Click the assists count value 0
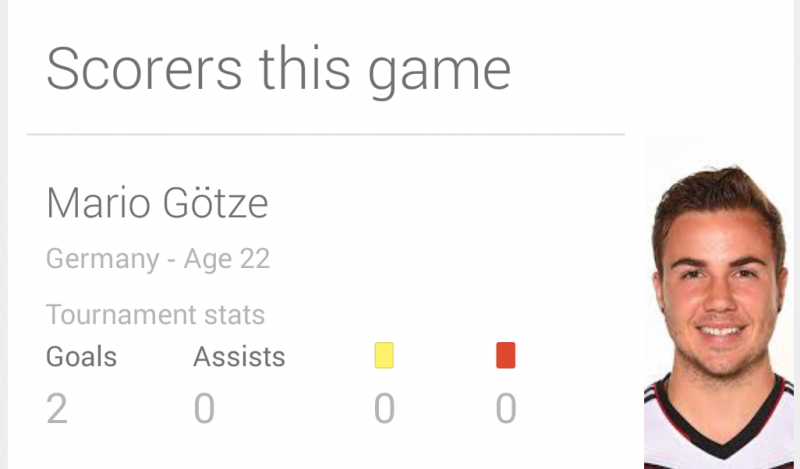Image resolution: width=800 pixels, height=469 pixels. pos(205,408)
